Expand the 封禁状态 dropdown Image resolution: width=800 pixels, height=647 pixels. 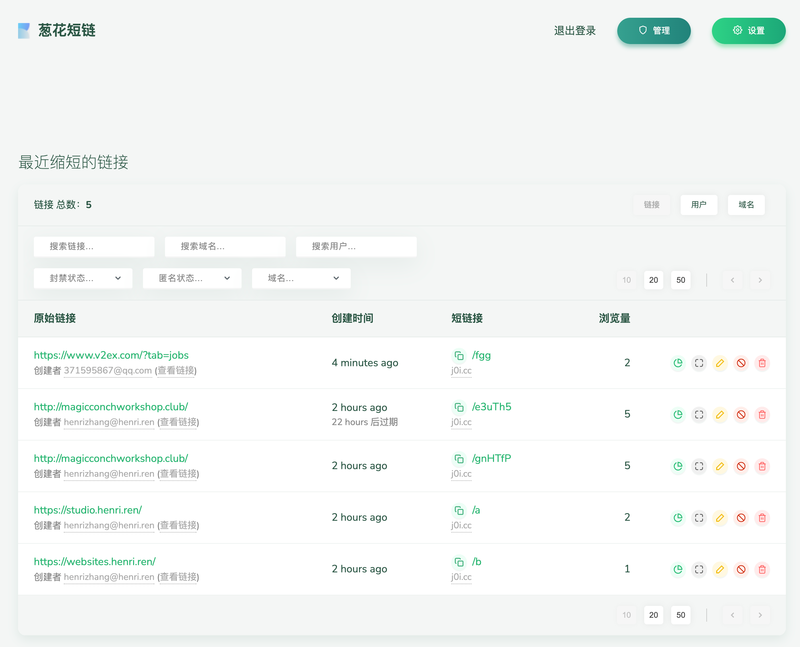[83, 278]
